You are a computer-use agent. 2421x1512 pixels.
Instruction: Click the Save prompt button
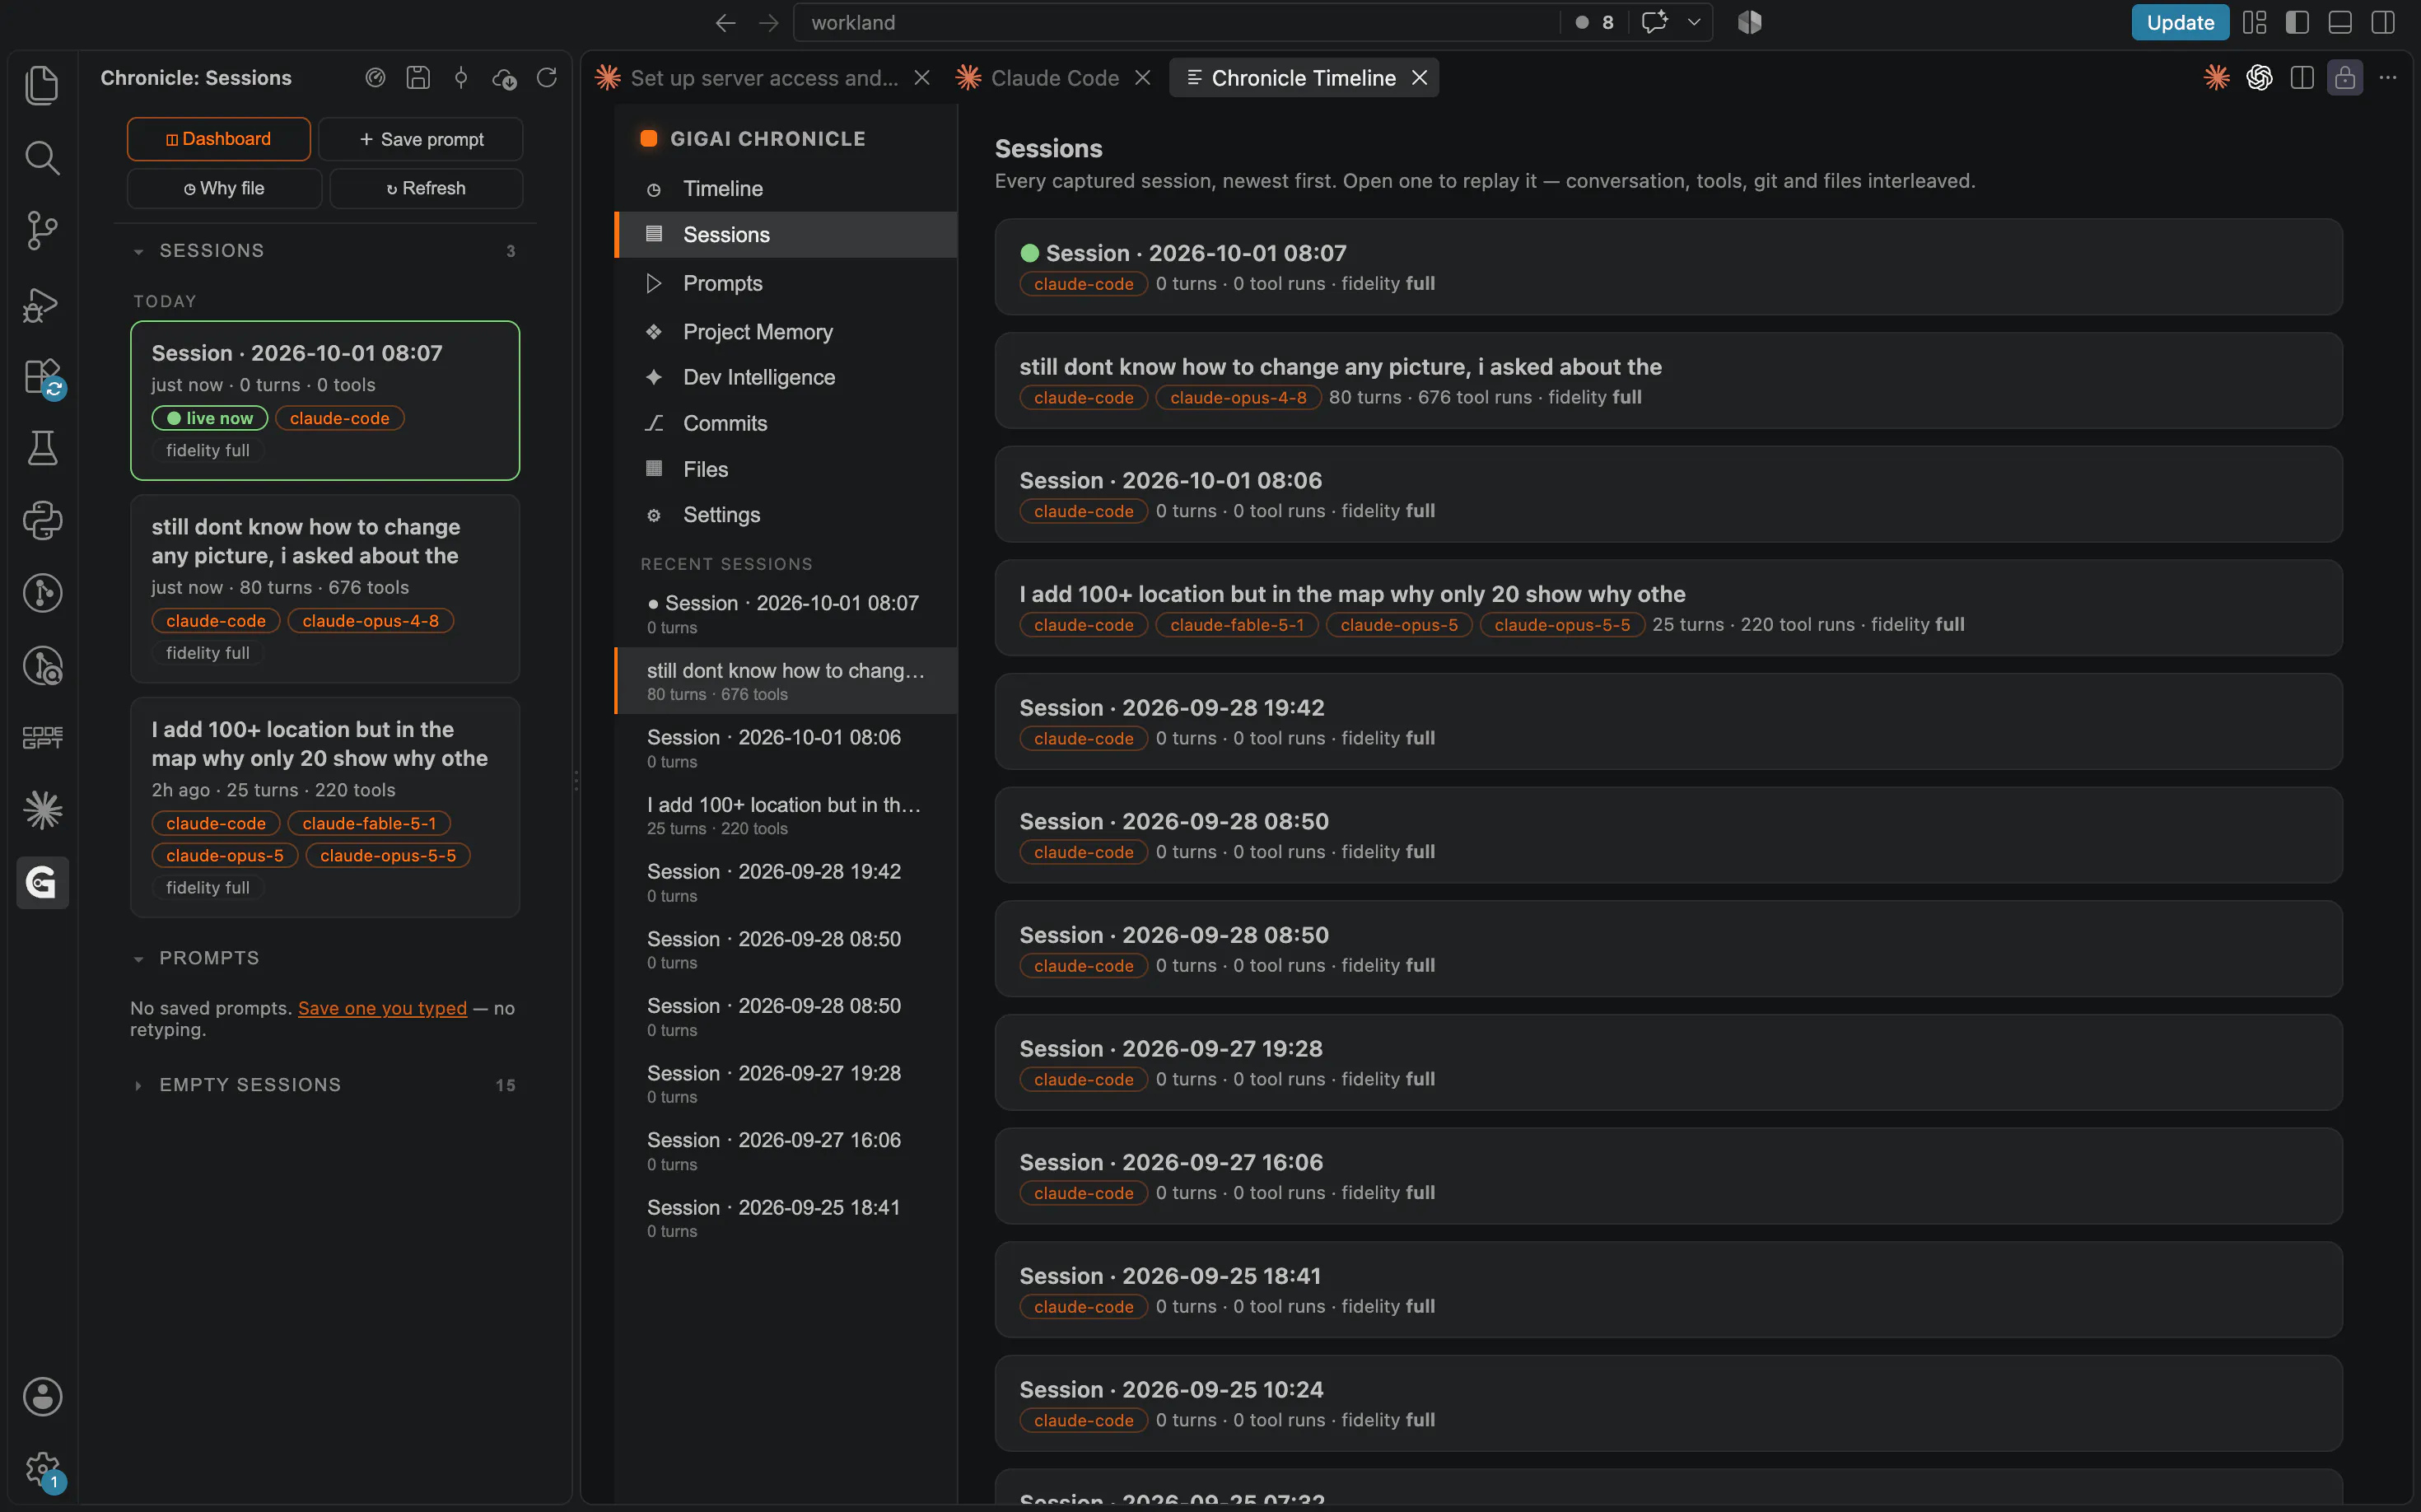click(x=421, y=139)
